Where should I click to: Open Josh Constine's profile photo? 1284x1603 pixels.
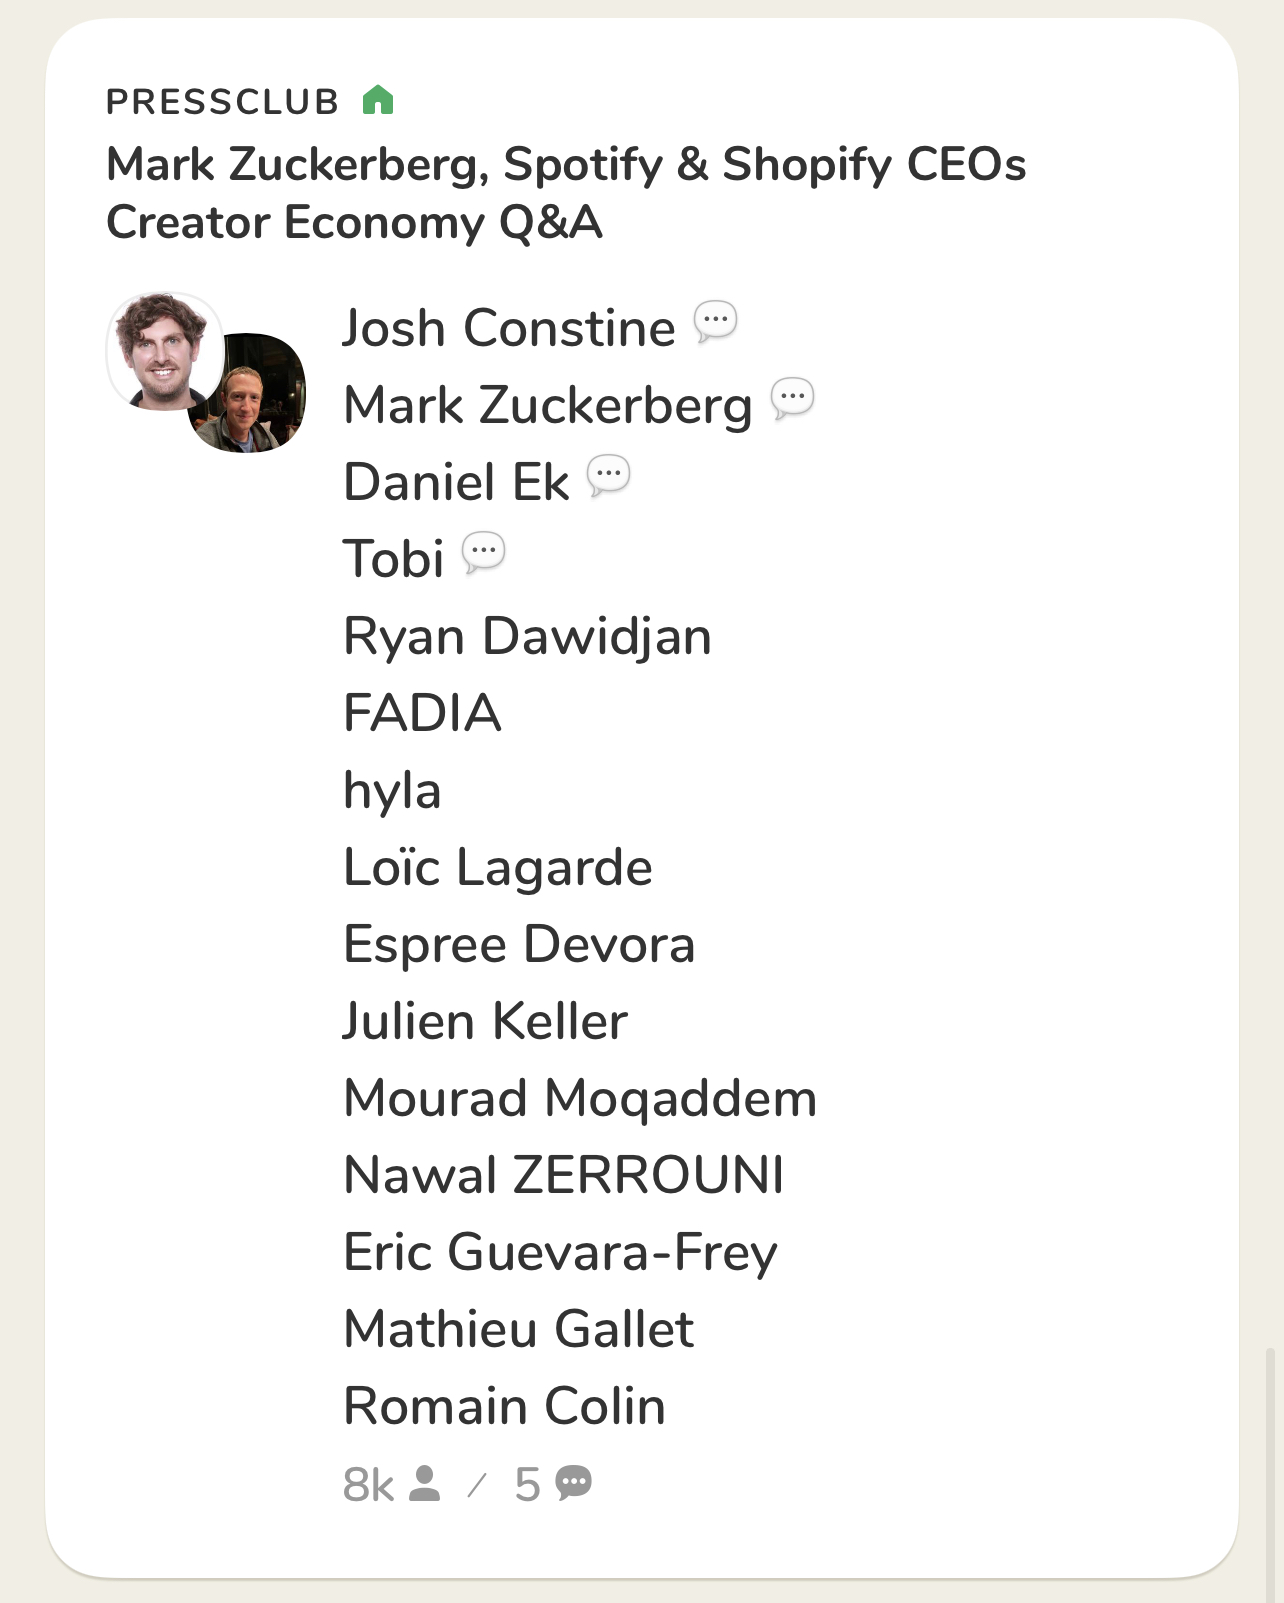point(162,350)
